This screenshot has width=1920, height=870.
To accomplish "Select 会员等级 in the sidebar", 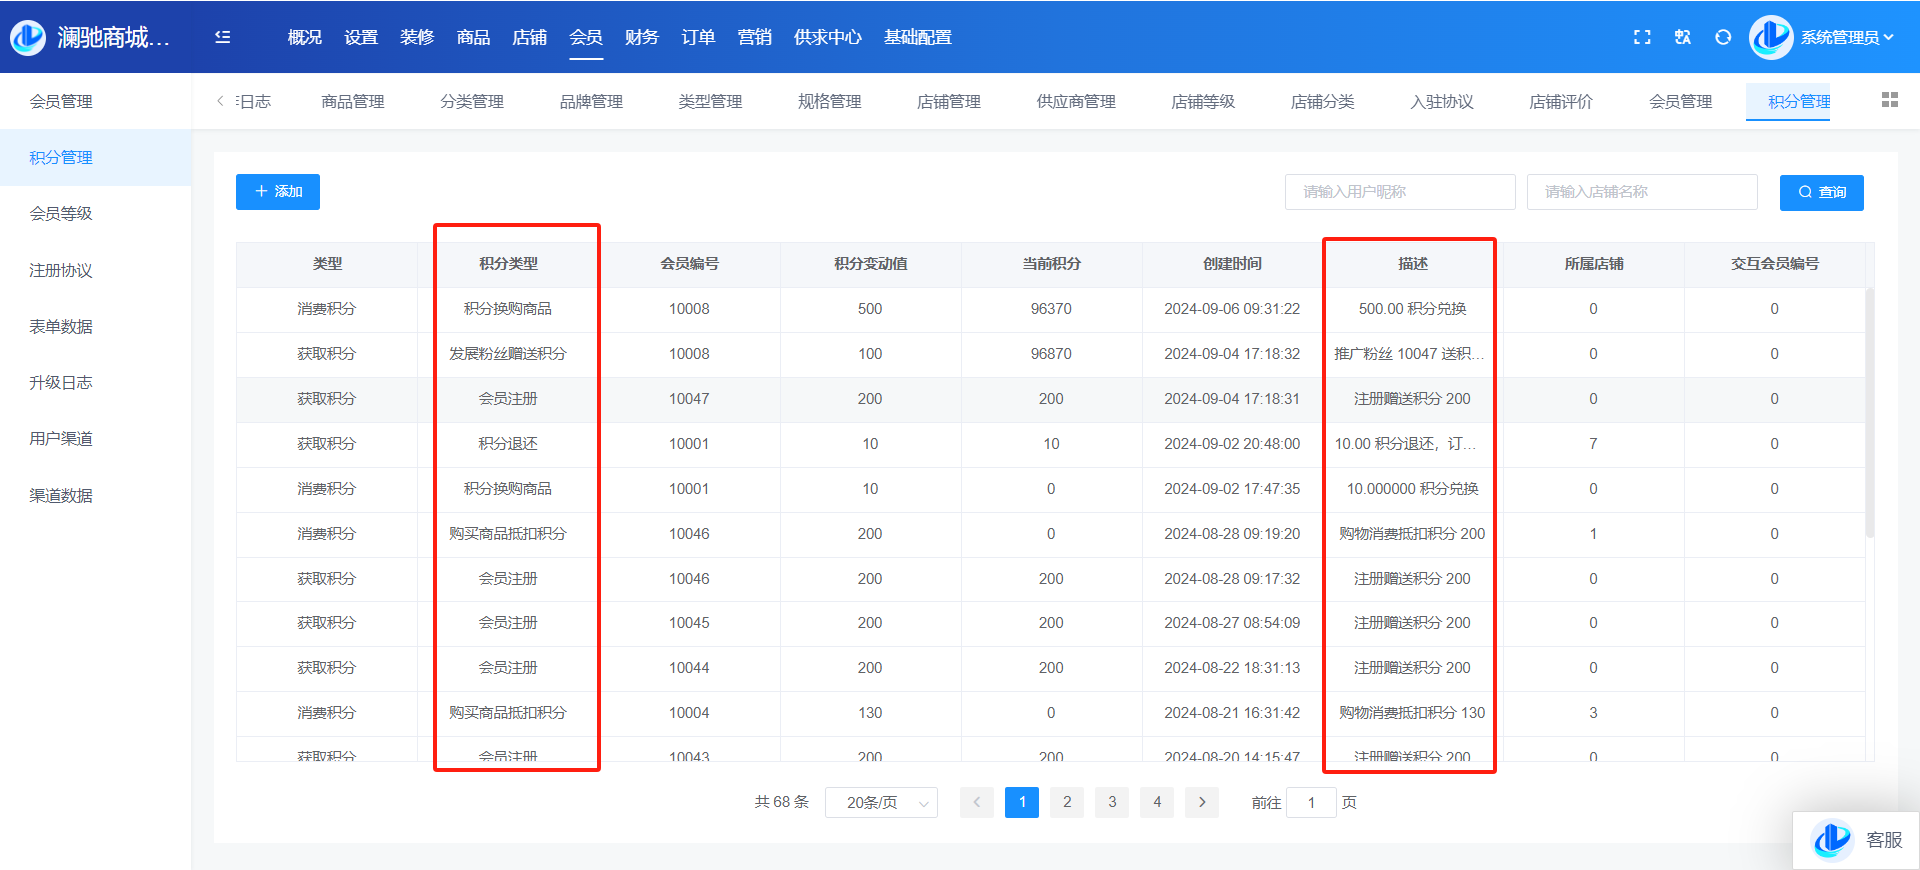I will tap(61, 213).
